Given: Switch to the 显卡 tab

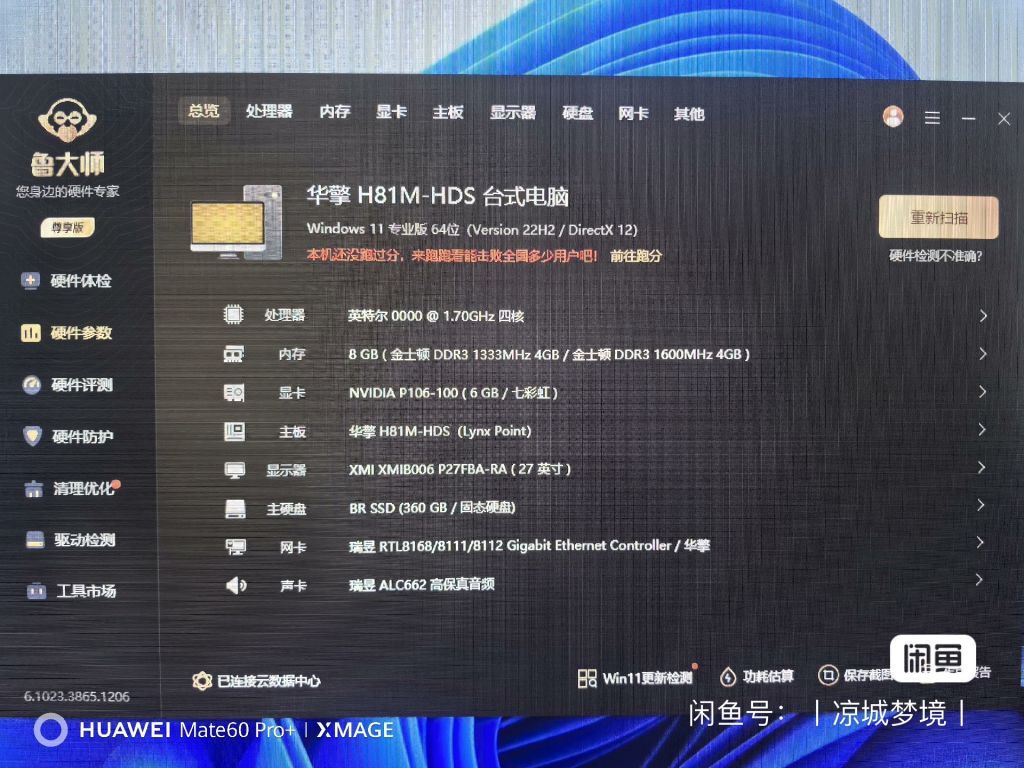Looking at the screenshot, I should (x=391, y=112).
